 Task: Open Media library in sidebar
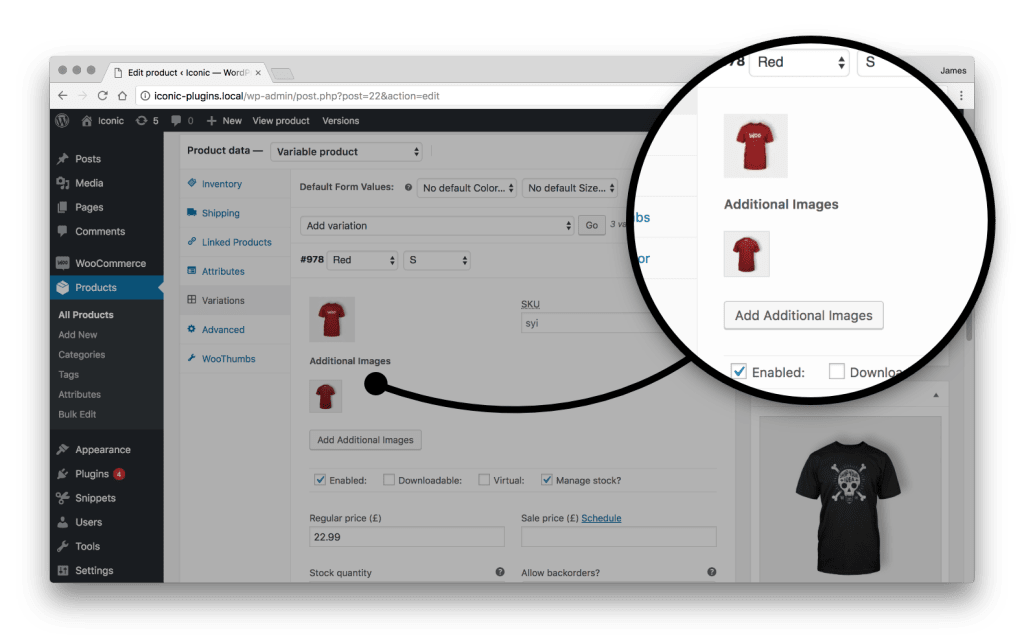click(x=89, y=183)
